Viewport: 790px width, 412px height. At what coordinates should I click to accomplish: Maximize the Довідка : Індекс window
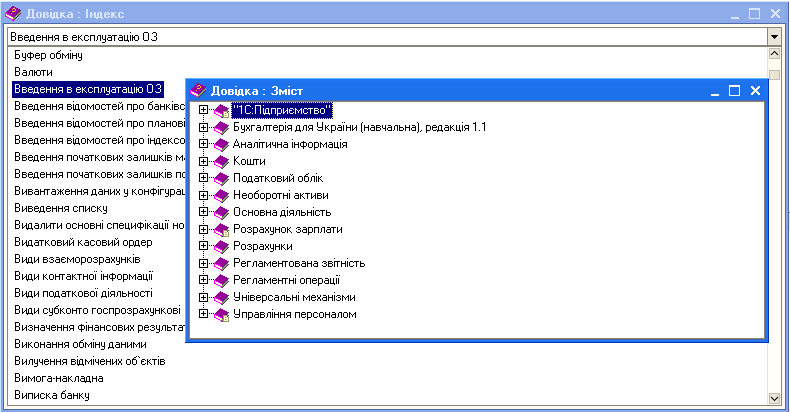tap(754, 14)
